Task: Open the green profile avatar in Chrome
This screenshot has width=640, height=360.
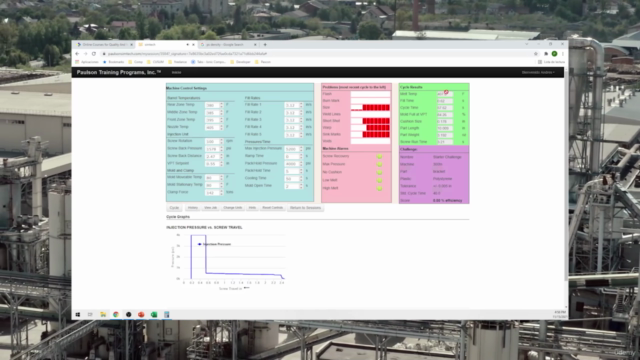Action: coord(554,54)
